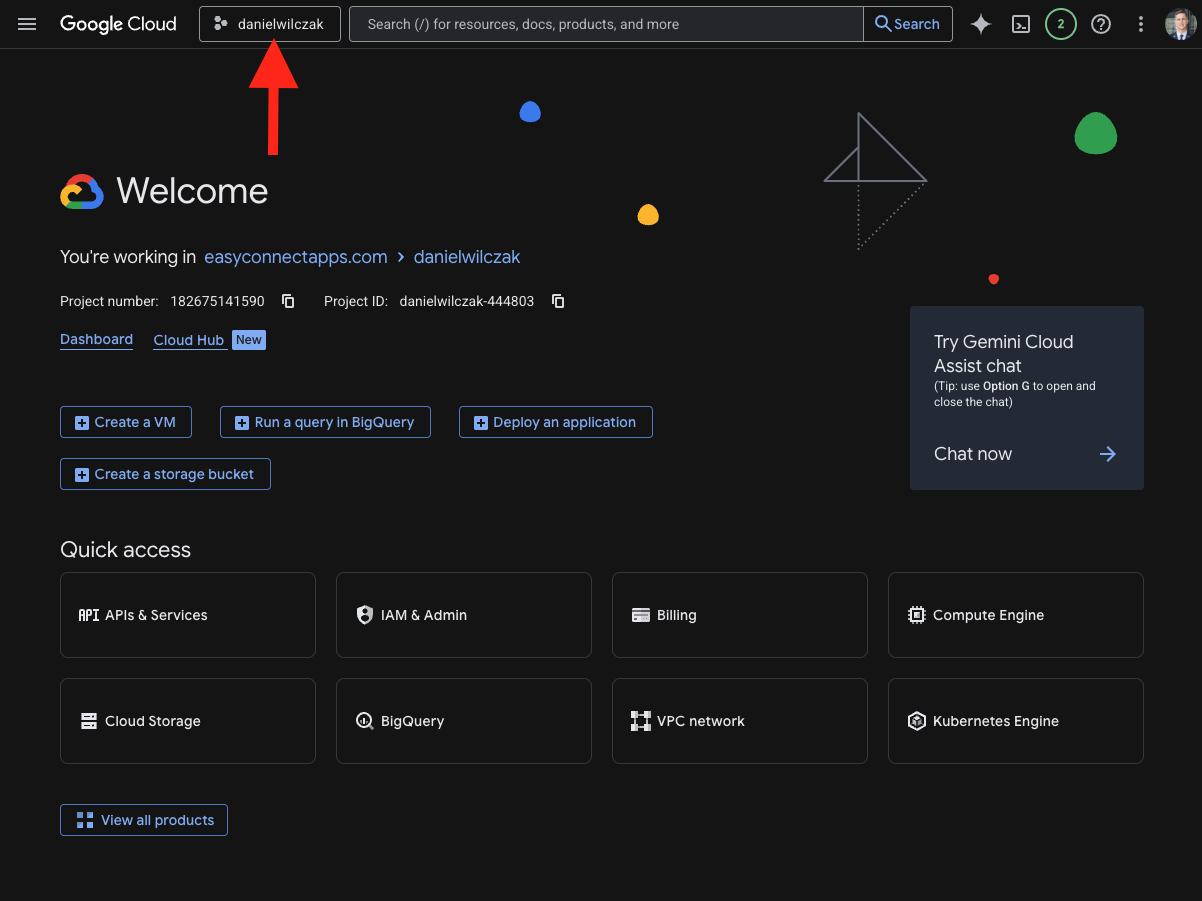Open the easyconnectapps.com organization link
This screenshot has height=901, width=1202.
click(295, 257)
